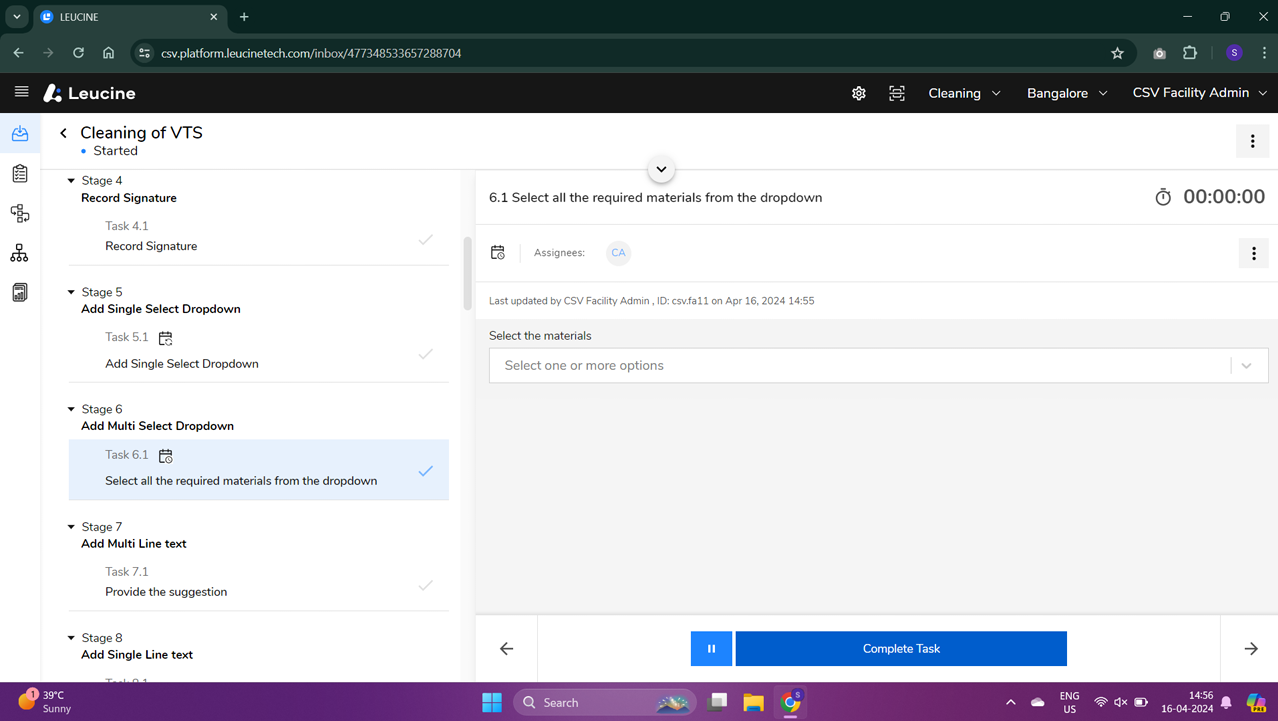Click the checkmark next to Task 7.1

pos(426,585)
